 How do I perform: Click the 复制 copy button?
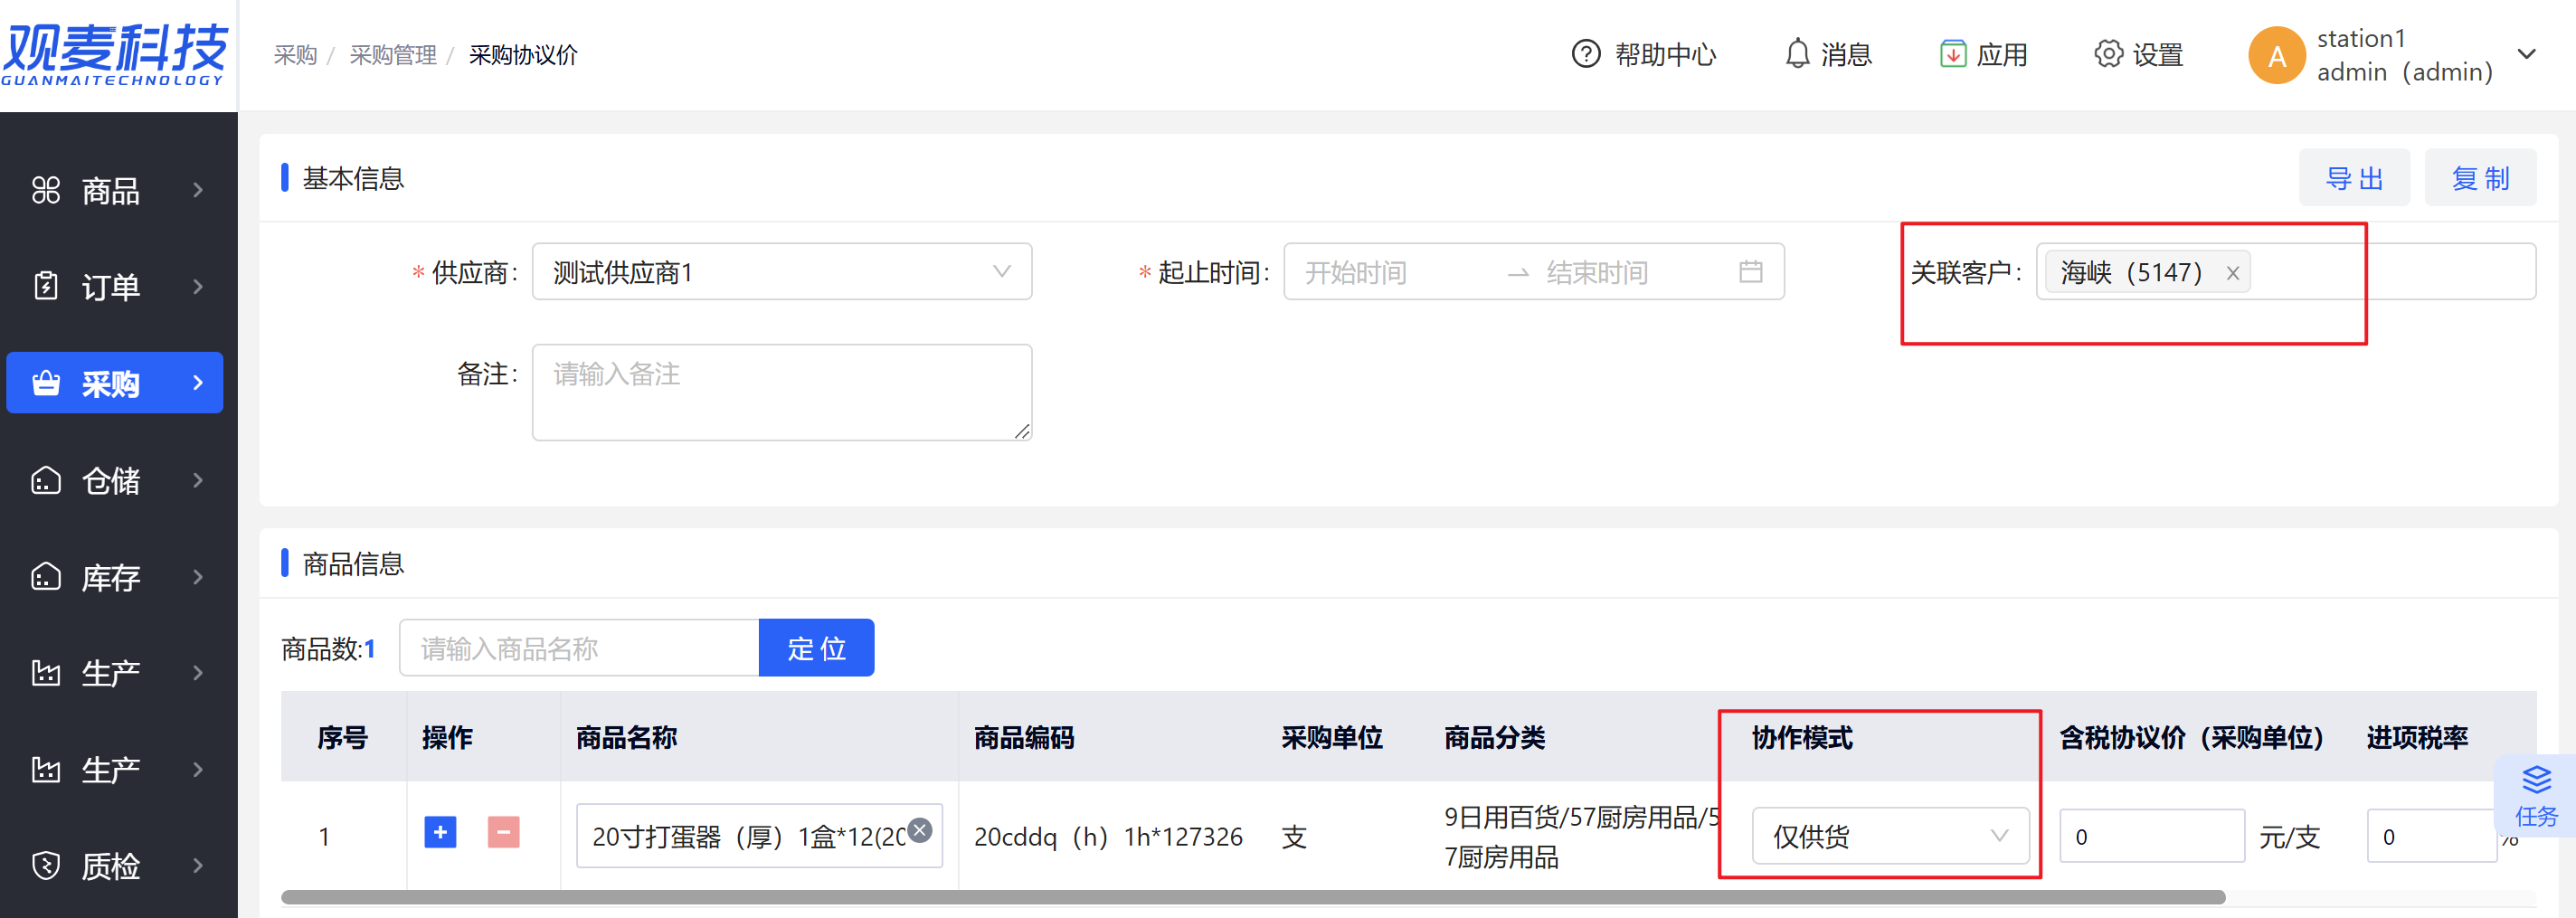(x=2480, y=178)
